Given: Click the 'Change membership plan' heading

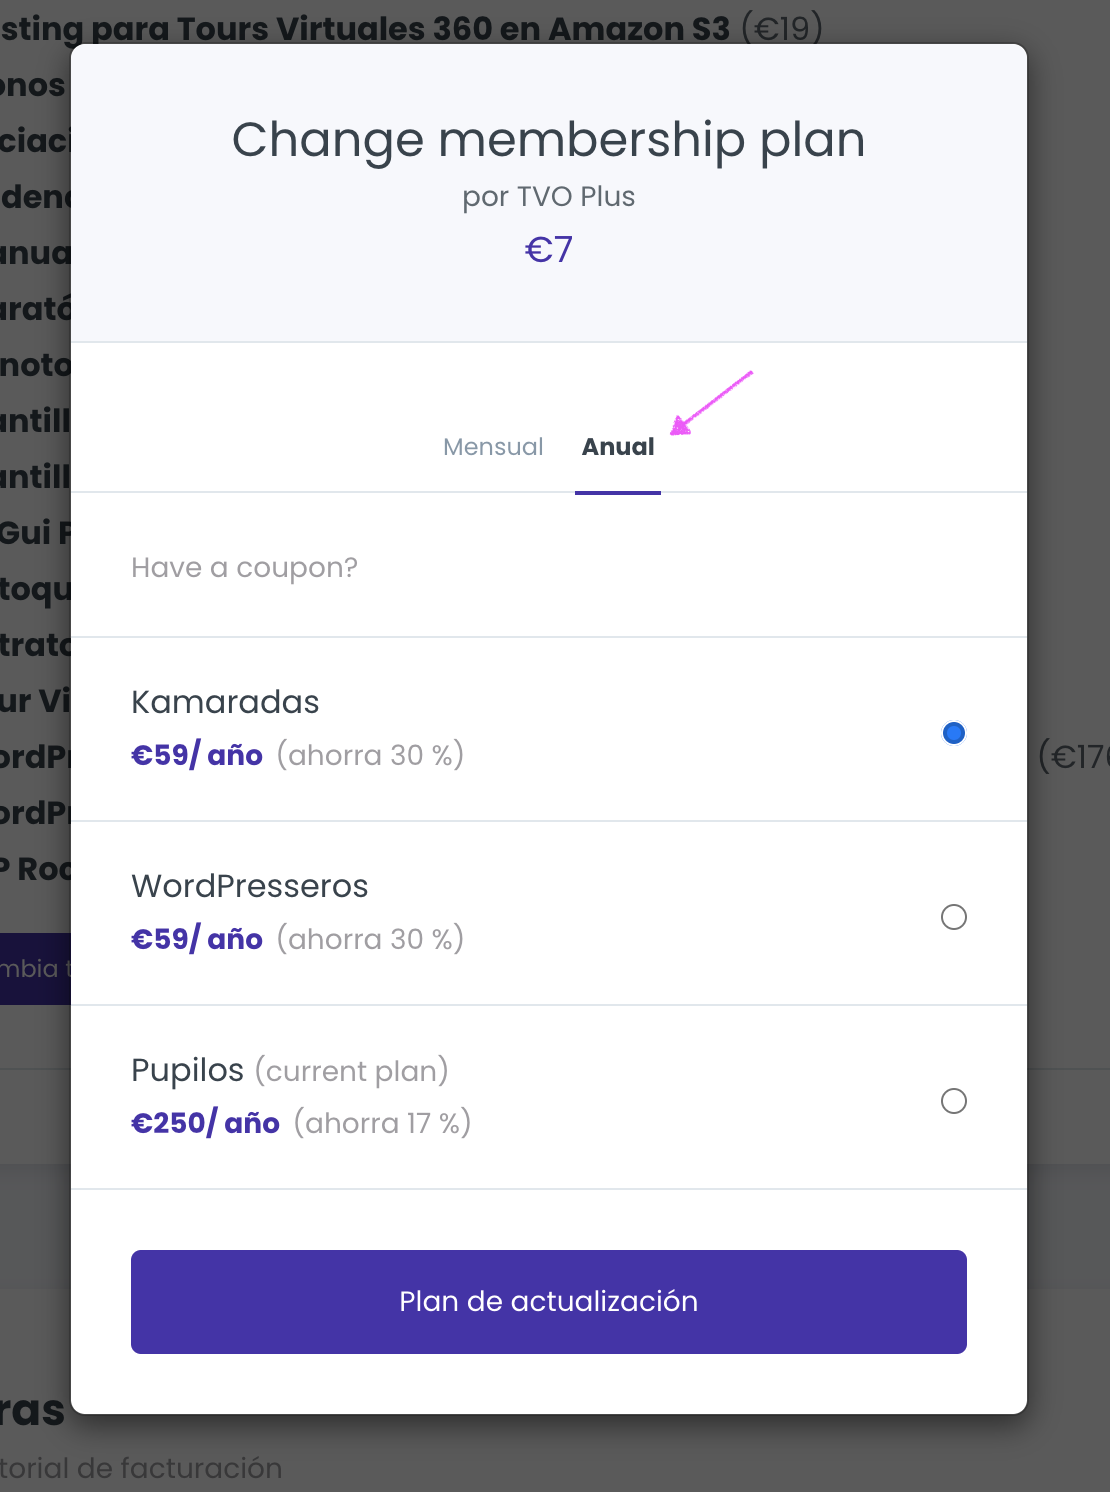Looking at the screenshot, I should click(x=548, y=139).
